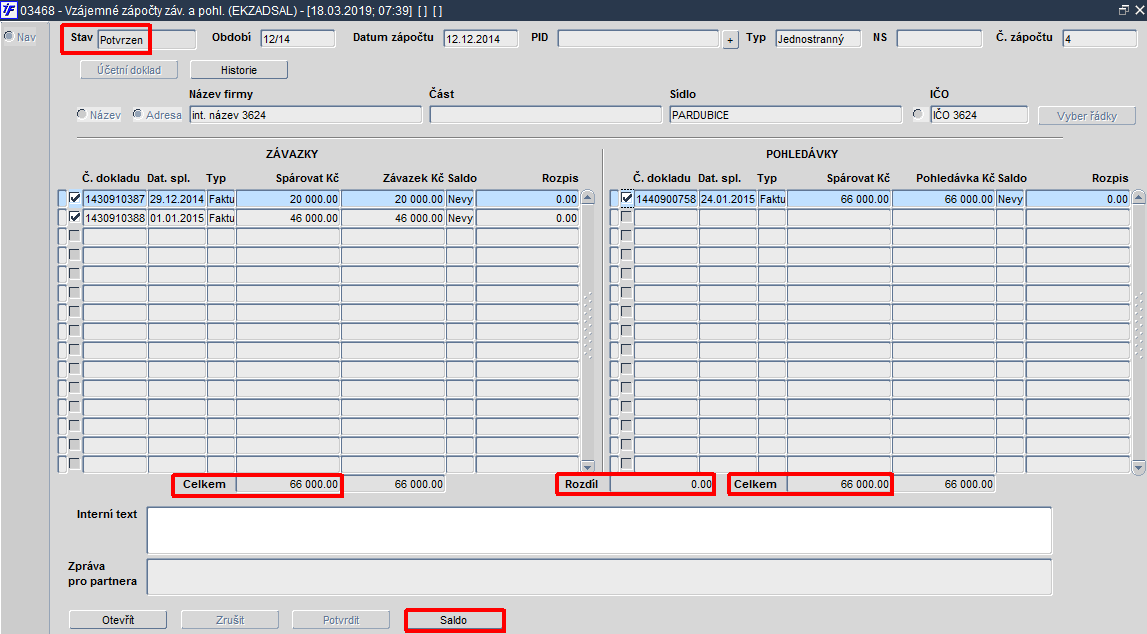This screenshot has height=634, width=1147.
Task: Click Závazky Celkem Spárovat total 66 000.00
Action: coord(288,484)
